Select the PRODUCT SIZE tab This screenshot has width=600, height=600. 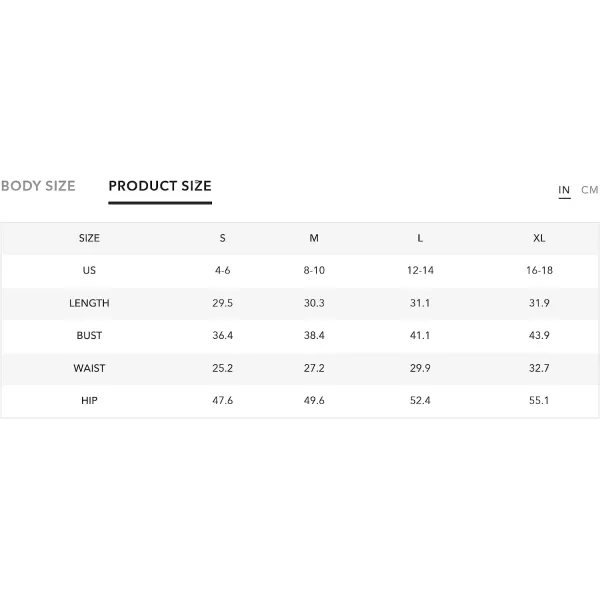[x=160, y=186]
